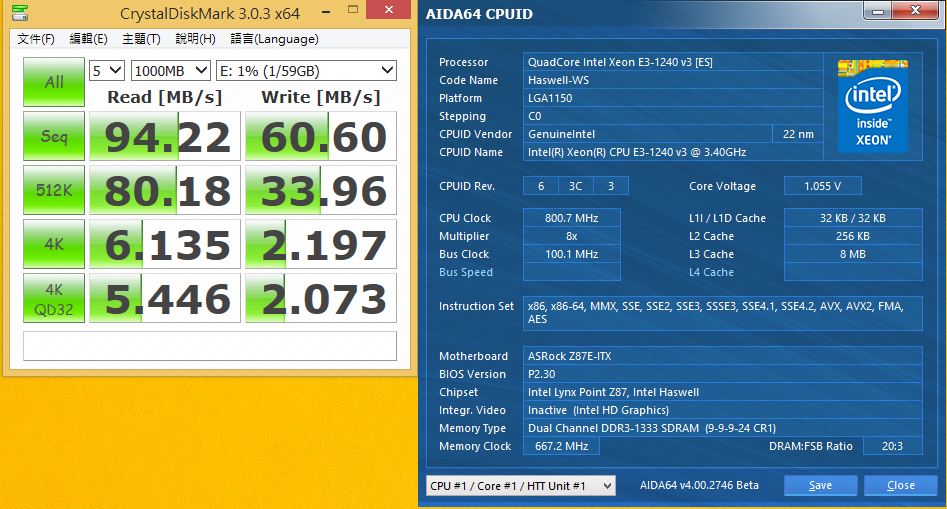Click the 4K write value 2.197
Image resolution: width=947 pixels, height=509 pixels.
point(321,244)
